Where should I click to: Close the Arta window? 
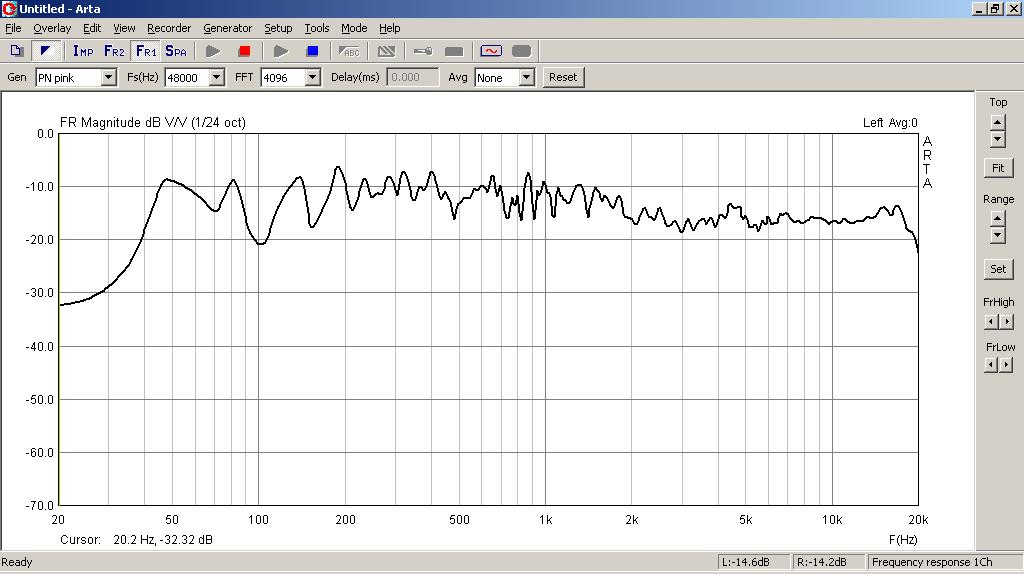tap(1012, 8)
